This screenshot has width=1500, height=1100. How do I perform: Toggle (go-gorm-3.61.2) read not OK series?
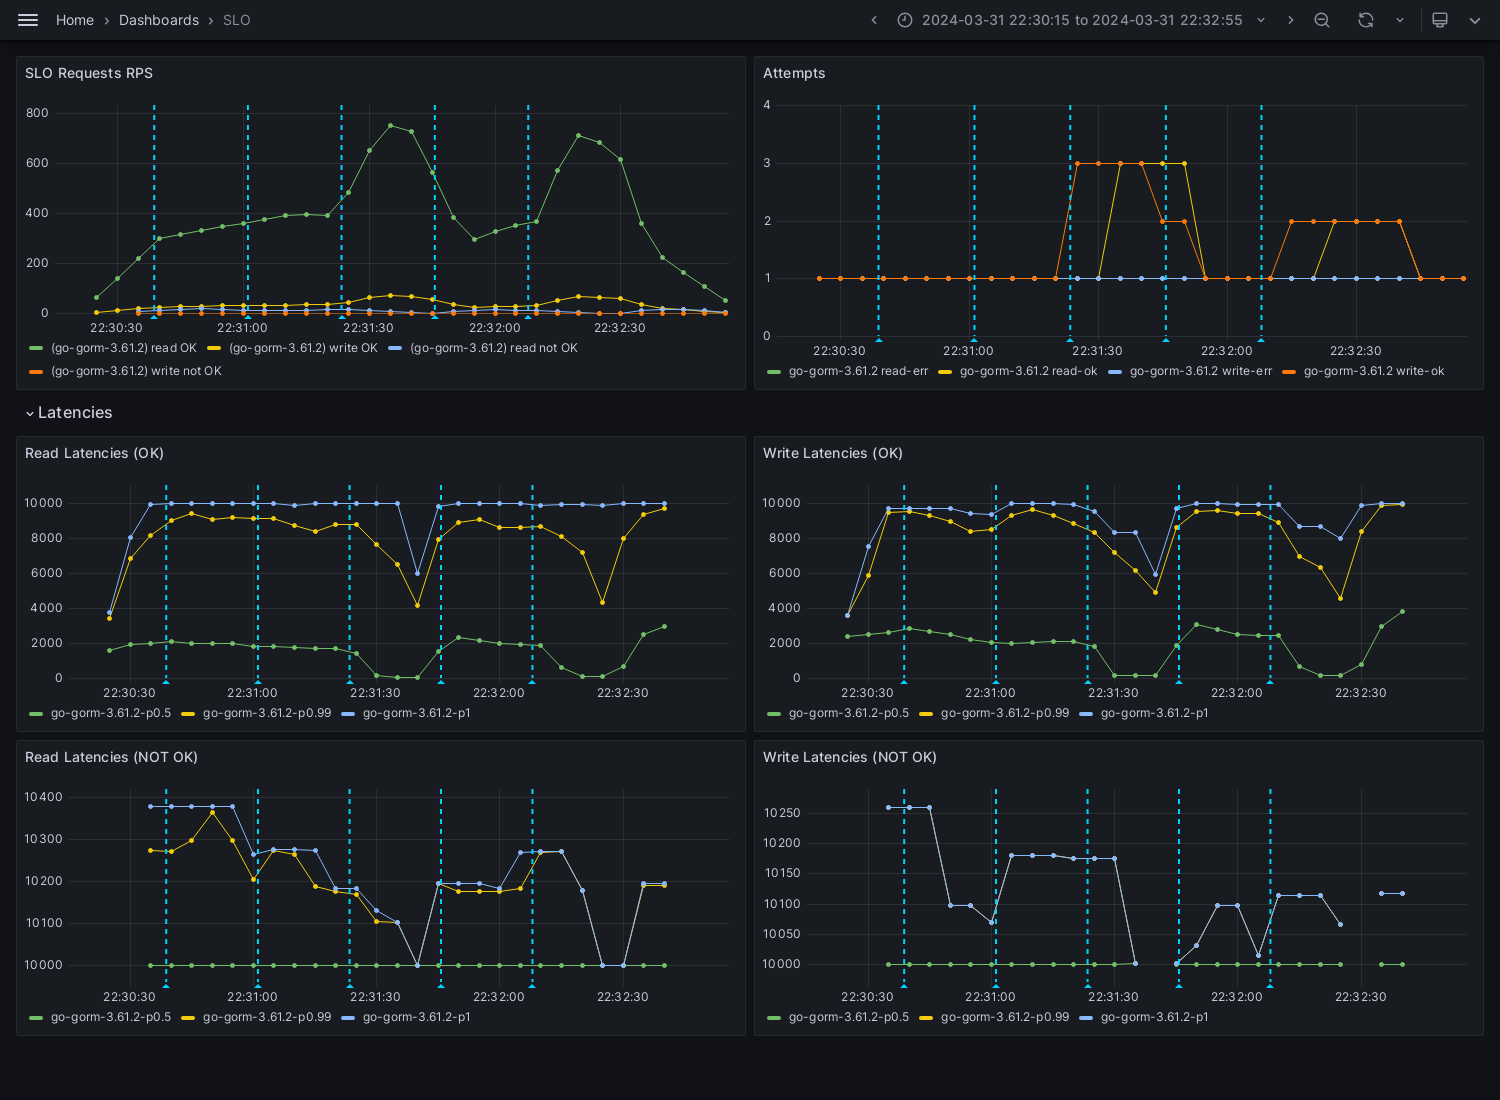click(494, 348)
